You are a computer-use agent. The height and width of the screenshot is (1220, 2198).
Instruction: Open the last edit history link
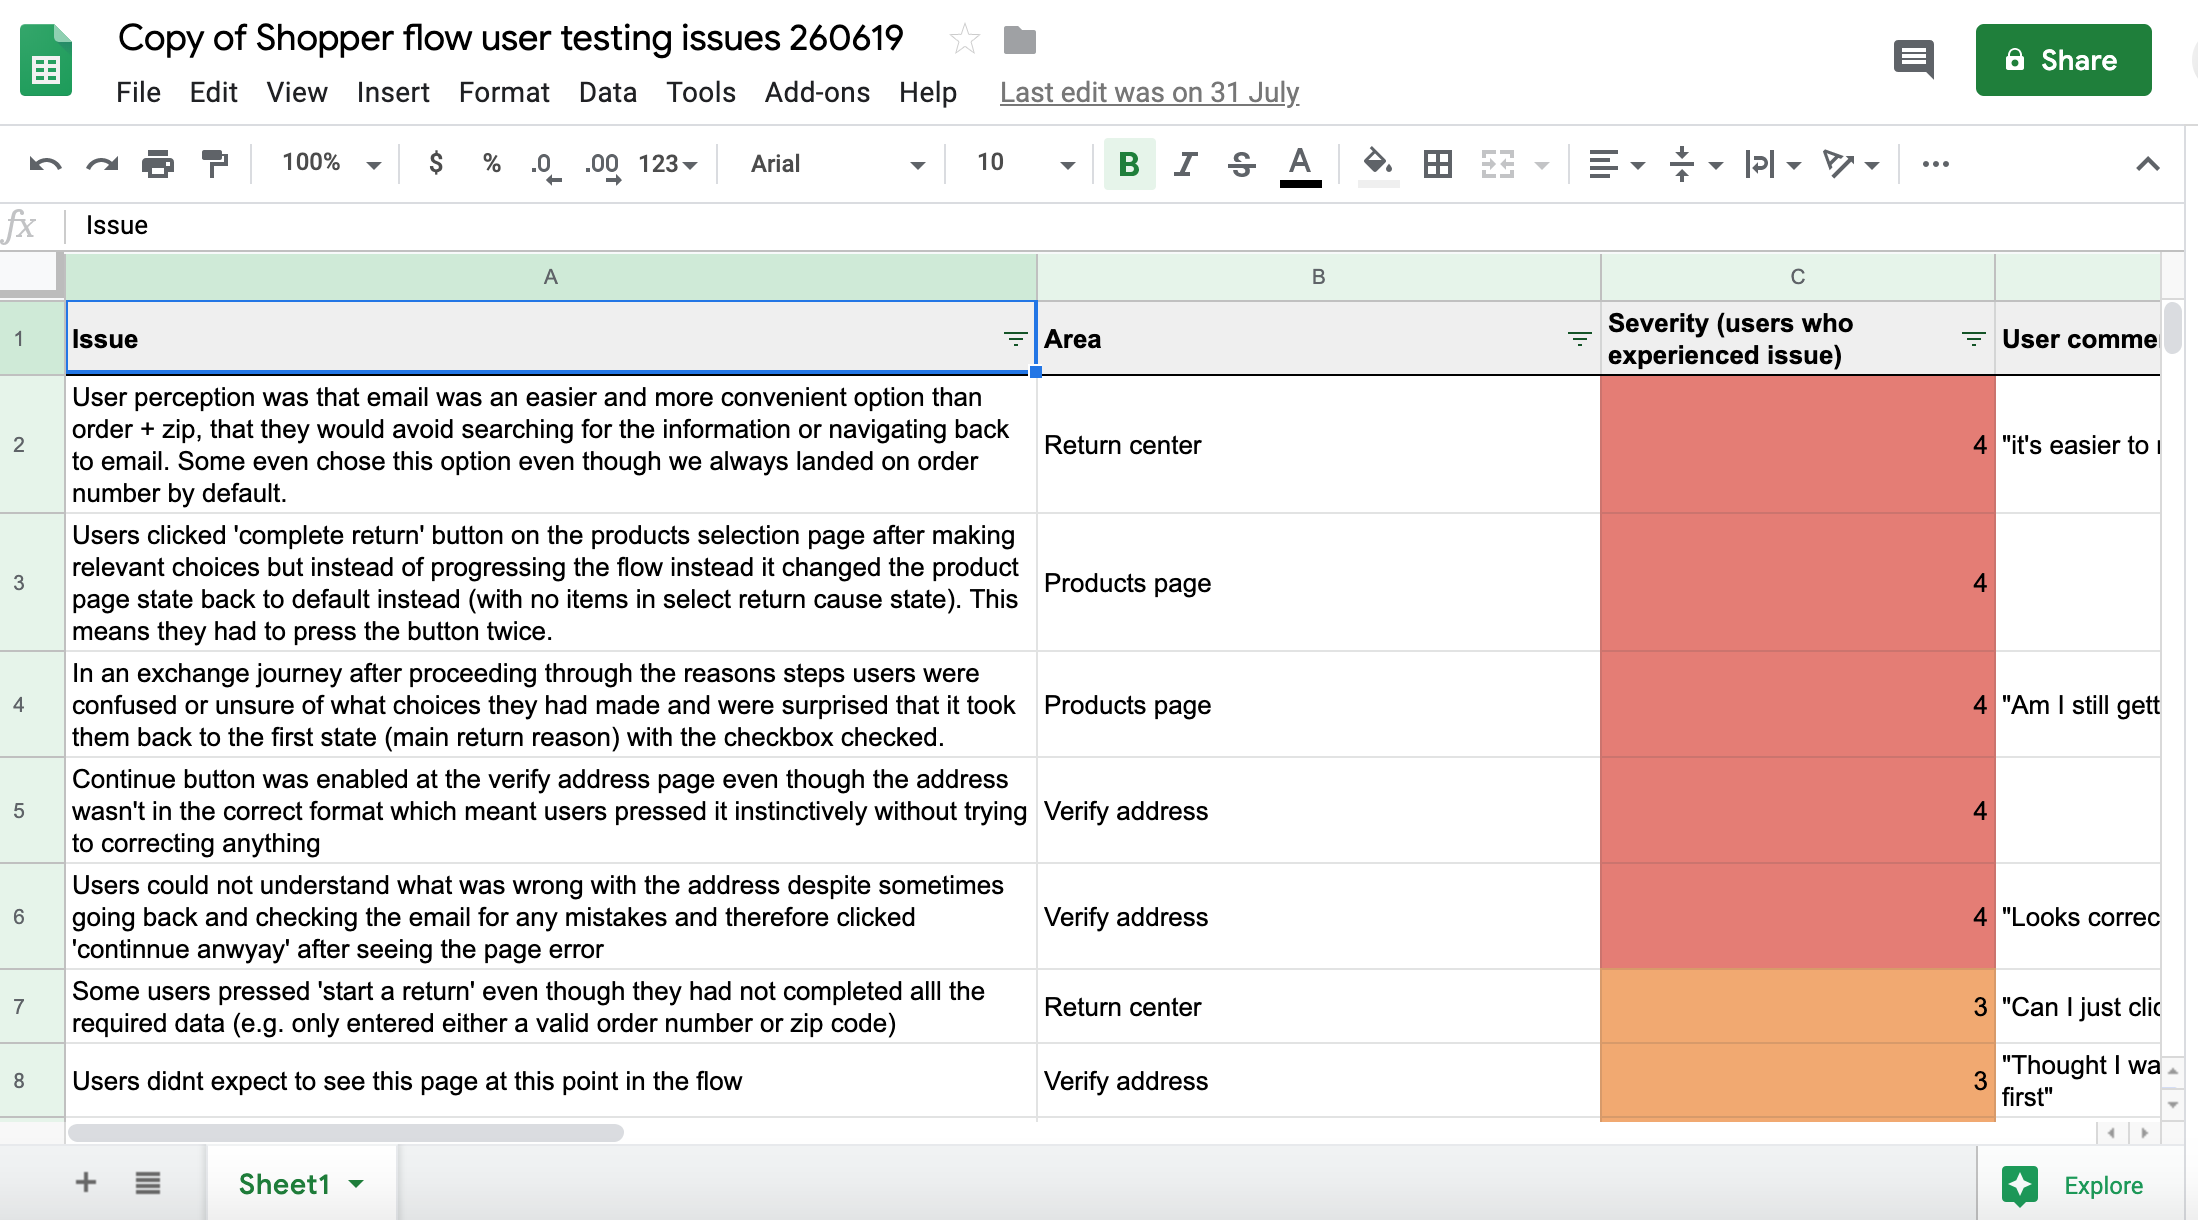(1149, 93)
